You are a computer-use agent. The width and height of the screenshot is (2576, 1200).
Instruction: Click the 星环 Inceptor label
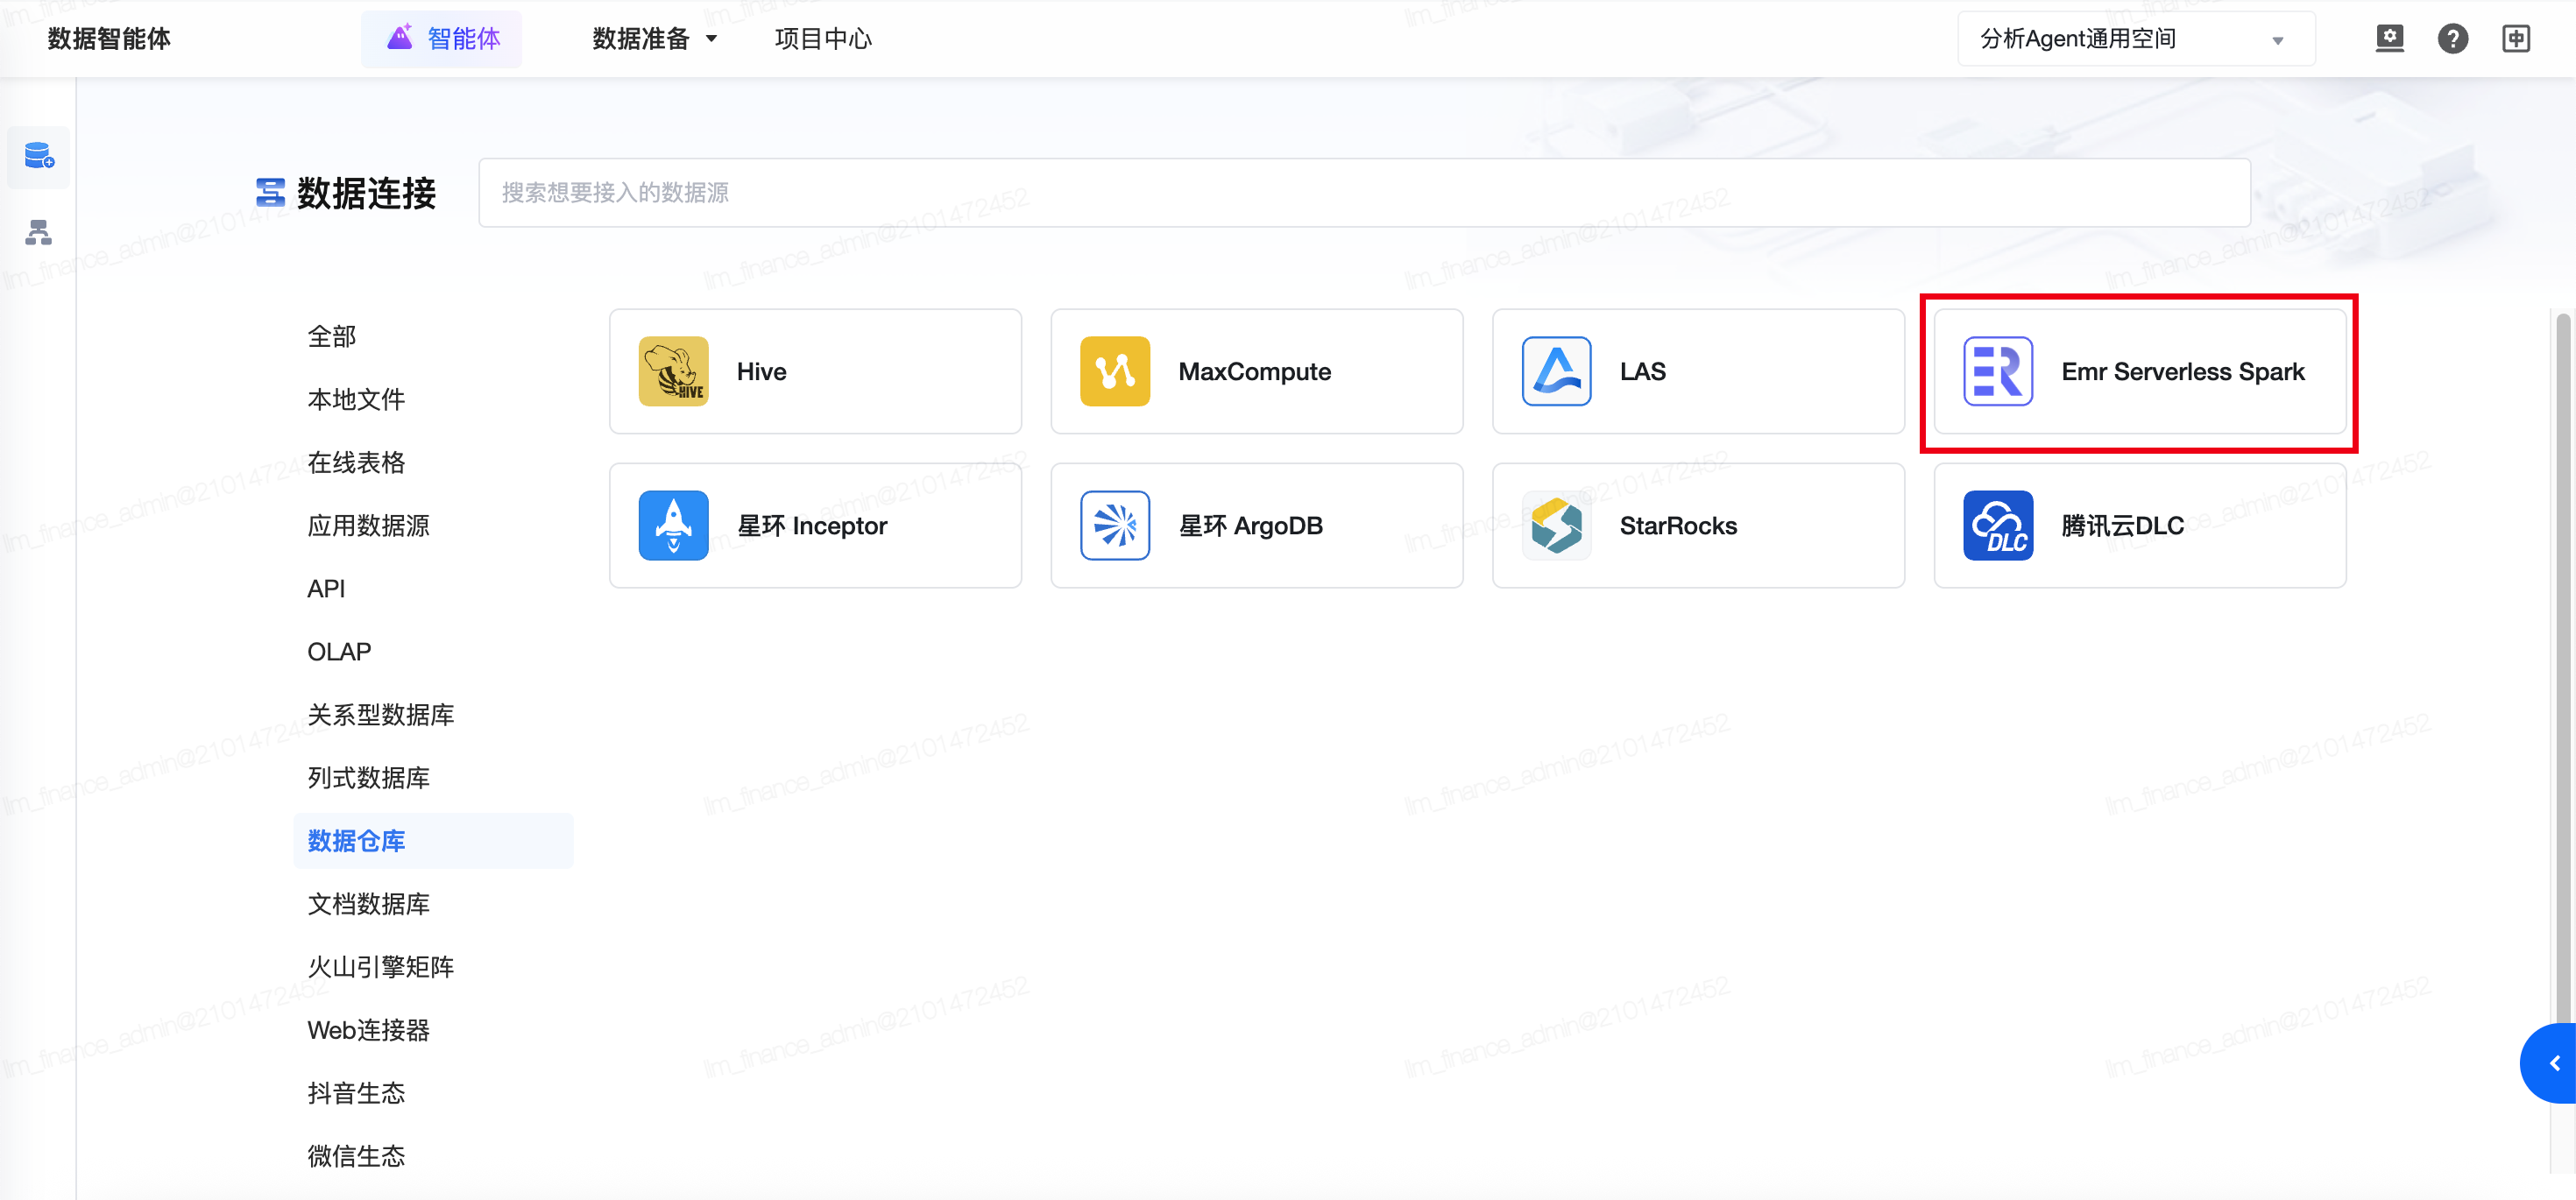811,525
